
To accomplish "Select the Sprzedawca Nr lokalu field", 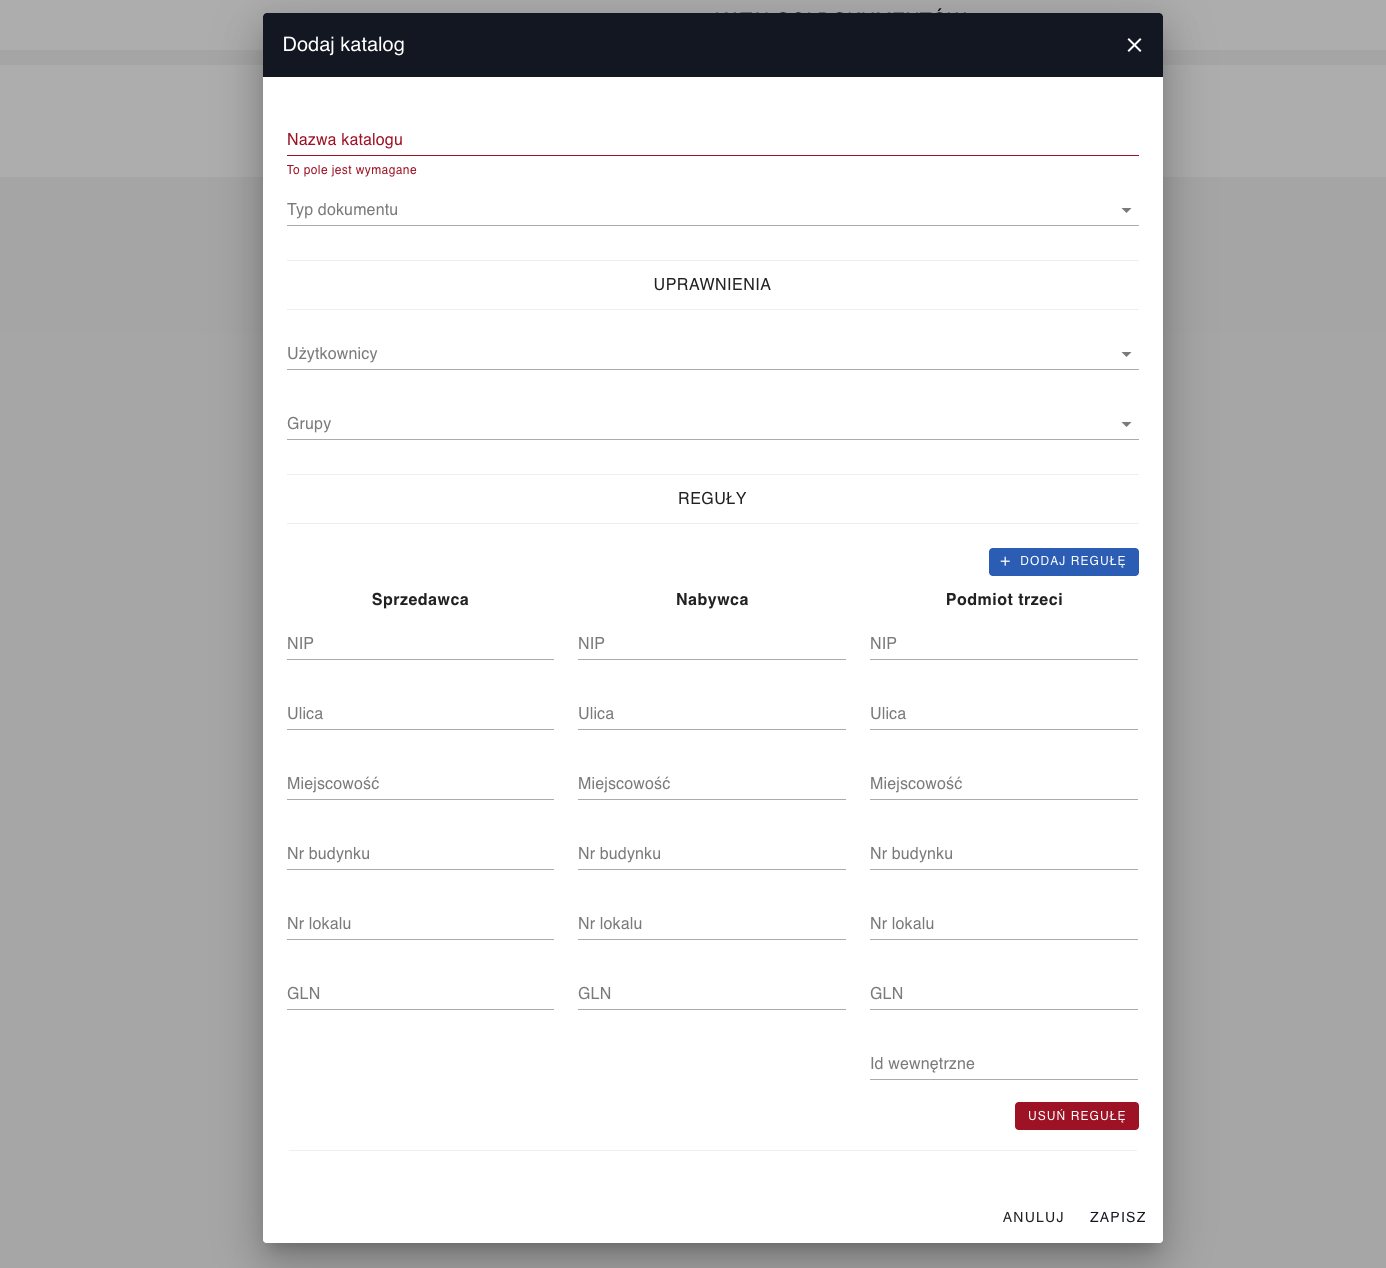I will point(420,924).
